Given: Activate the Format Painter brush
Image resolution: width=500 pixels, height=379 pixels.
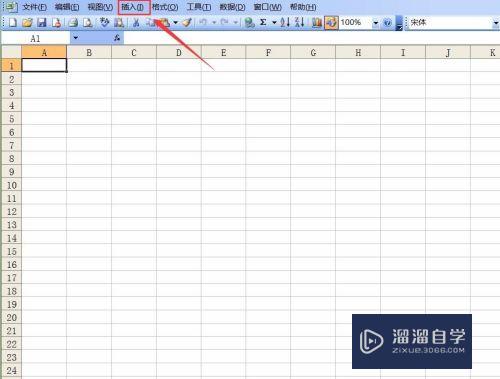Looking at the screenshot, I should click(x=187, y=23).
